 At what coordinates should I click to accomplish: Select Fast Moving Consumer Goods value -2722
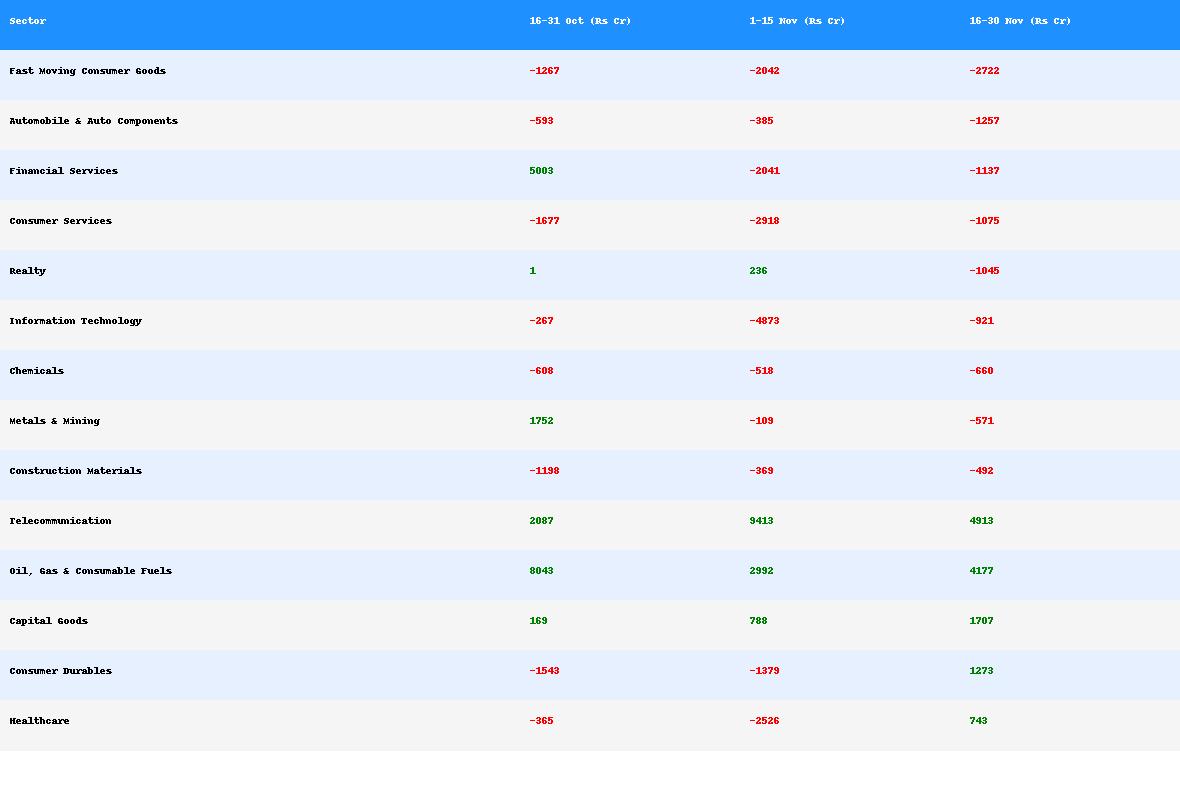(x=984, y=71)
